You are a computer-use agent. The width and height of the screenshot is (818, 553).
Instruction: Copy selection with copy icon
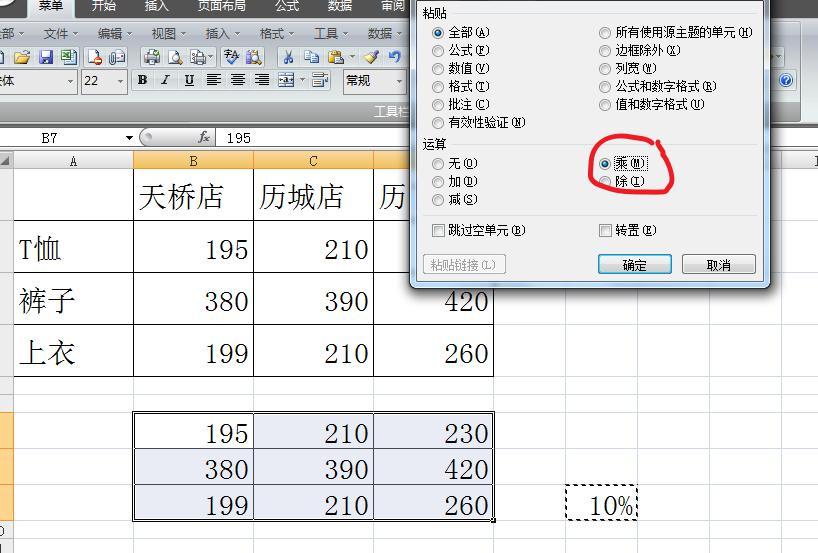311,57
